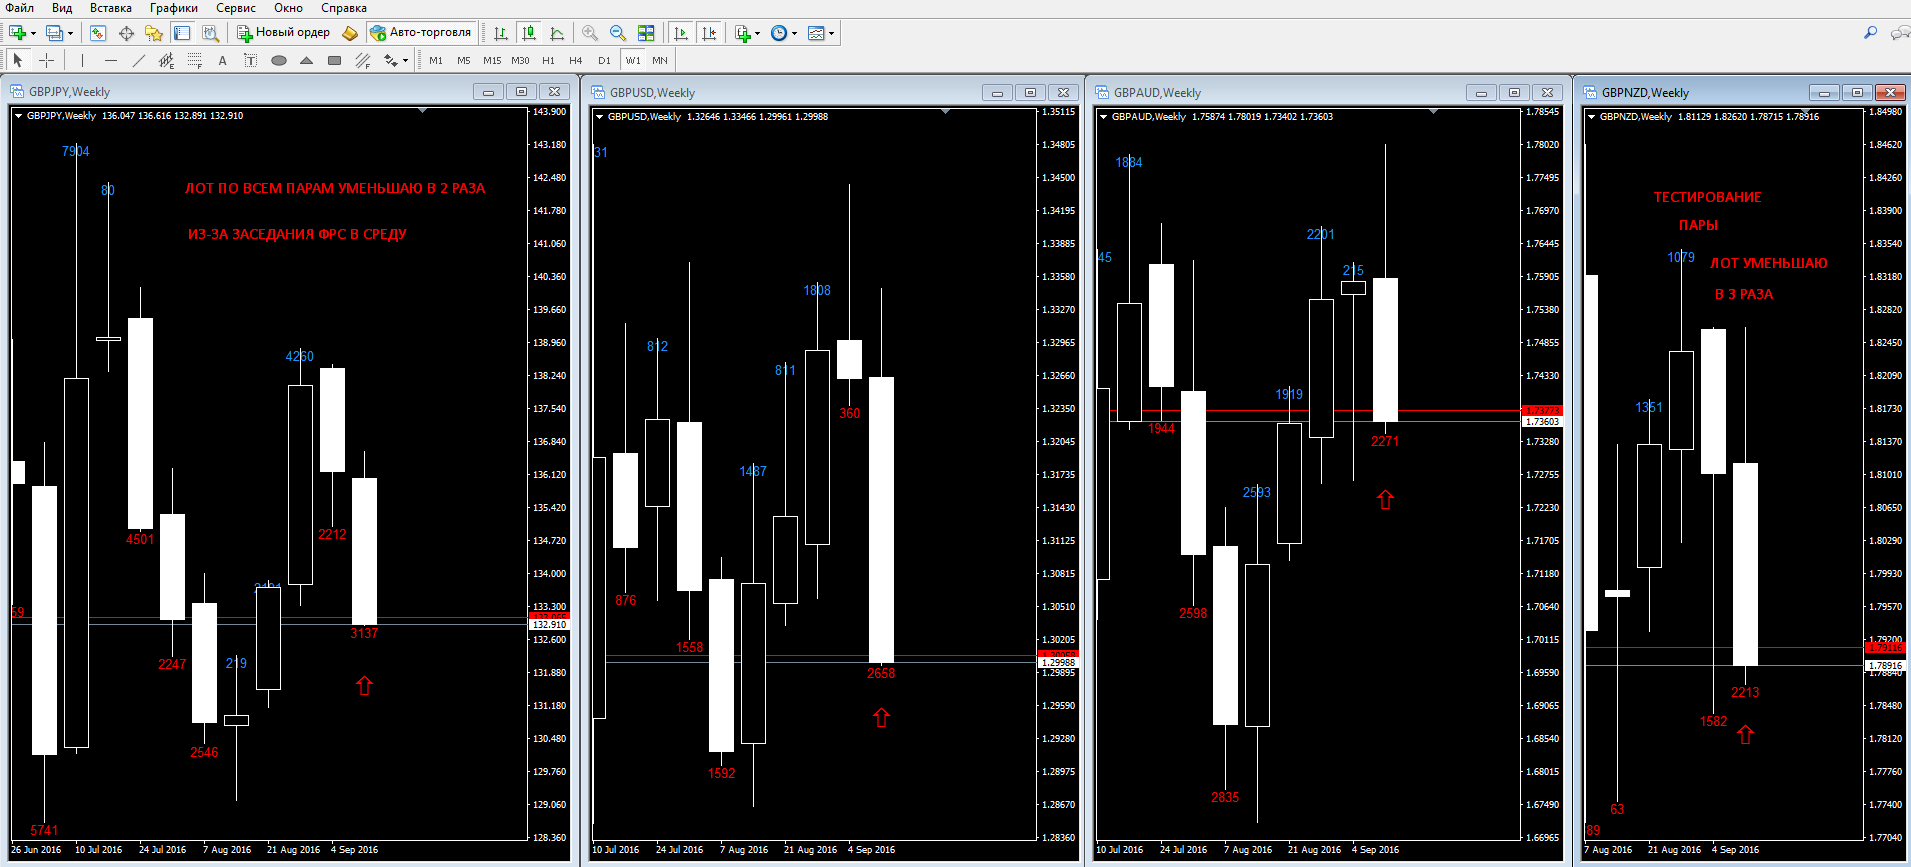Select the Text 'A' tool

[x=223, y=60]
